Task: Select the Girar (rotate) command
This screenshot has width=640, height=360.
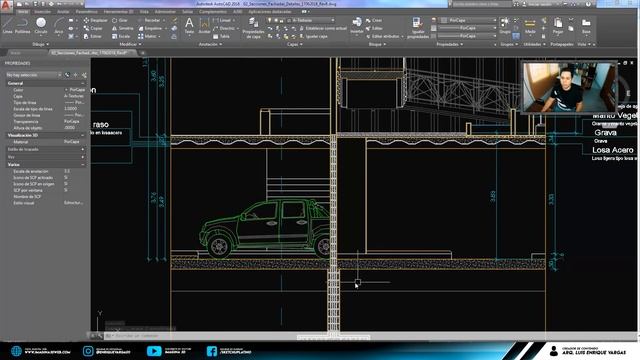Action: point(120,20)
